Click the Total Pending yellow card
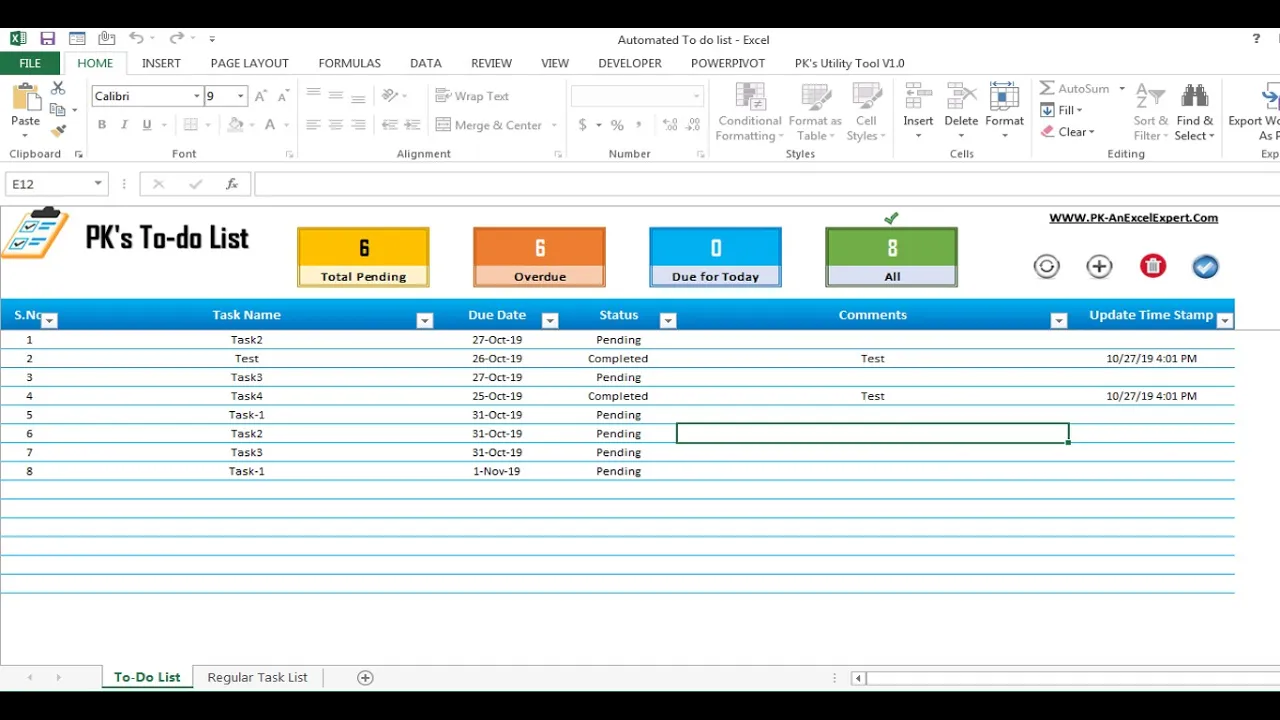Screen dimensions: 1280x720 coord(363,257)
